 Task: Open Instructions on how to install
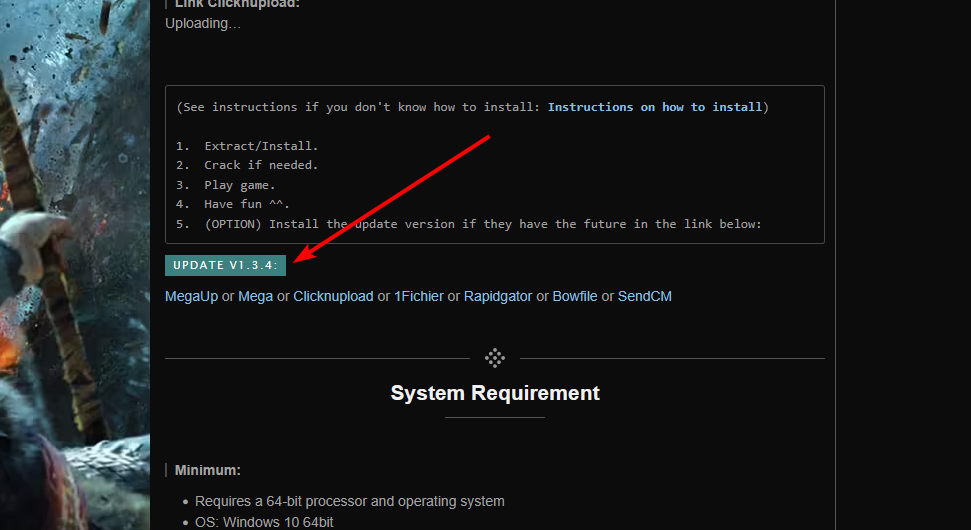point(655,107)
